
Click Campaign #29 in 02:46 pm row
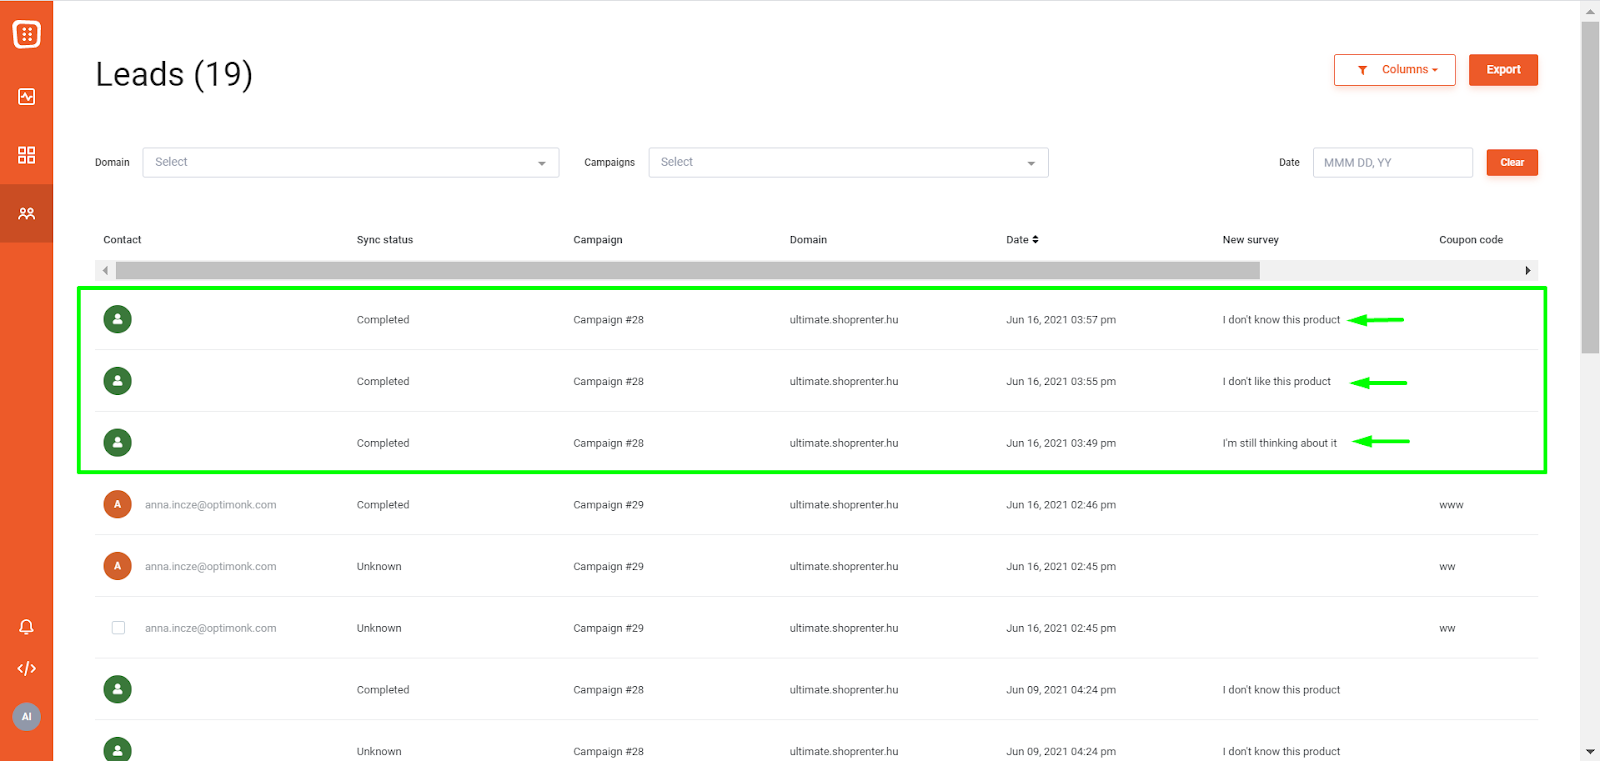coord(608,505)
